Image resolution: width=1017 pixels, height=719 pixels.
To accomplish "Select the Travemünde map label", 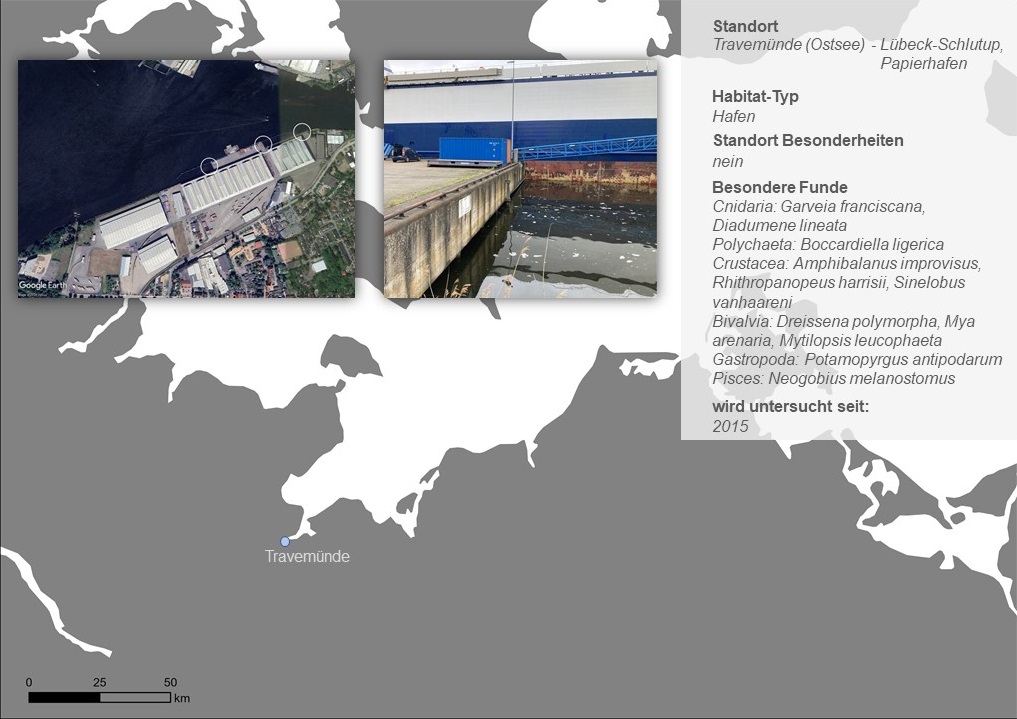I will (307, 557).
